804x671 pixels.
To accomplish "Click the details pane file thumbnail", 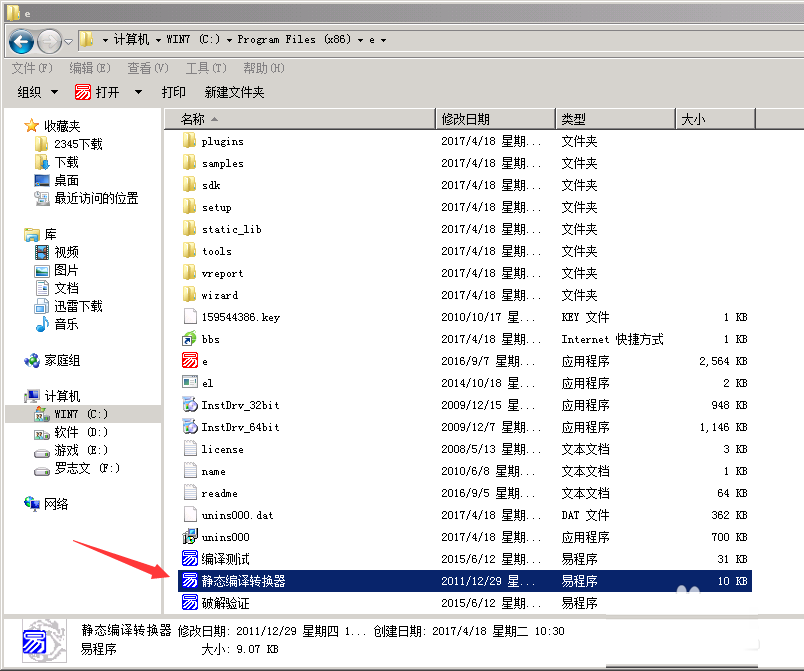I will coord(44,640).
